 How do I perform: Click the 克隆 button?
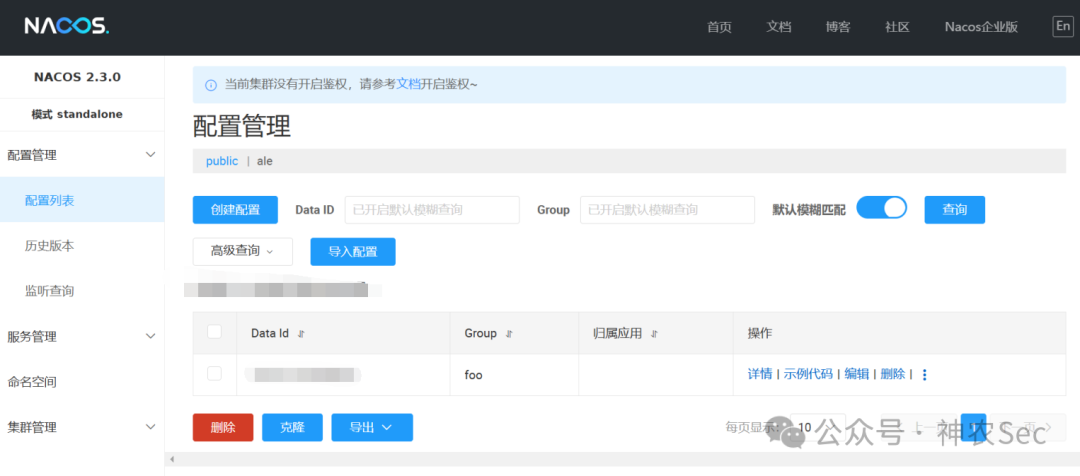point(292,427)
